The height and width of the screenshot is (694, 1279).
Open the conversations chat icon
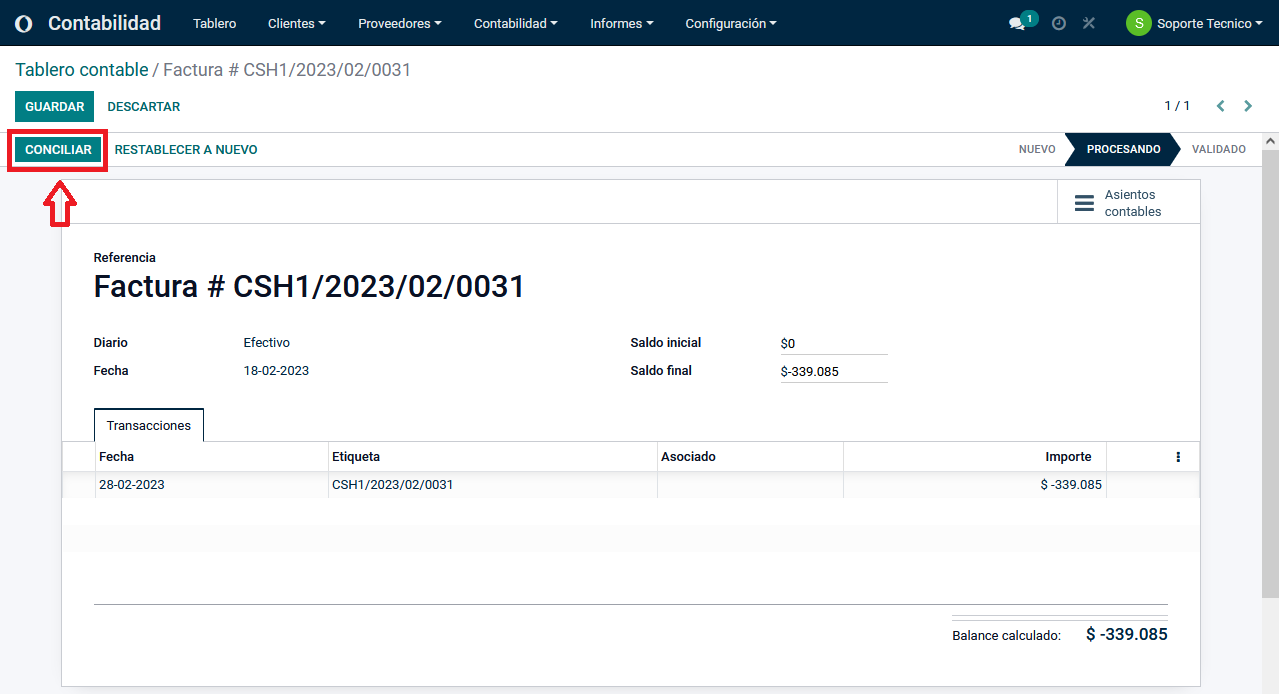pos(1017,23)
